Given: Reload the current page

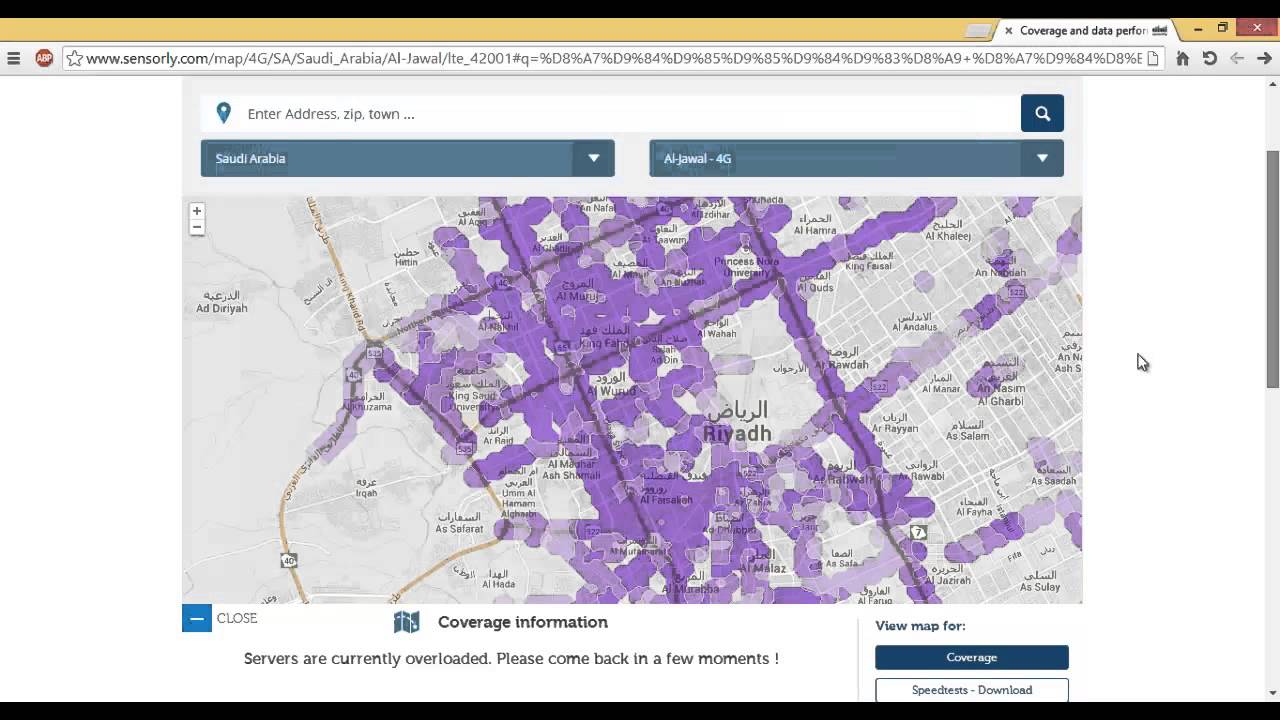Looking at the screenshot, I should (x=1210, y=58).
